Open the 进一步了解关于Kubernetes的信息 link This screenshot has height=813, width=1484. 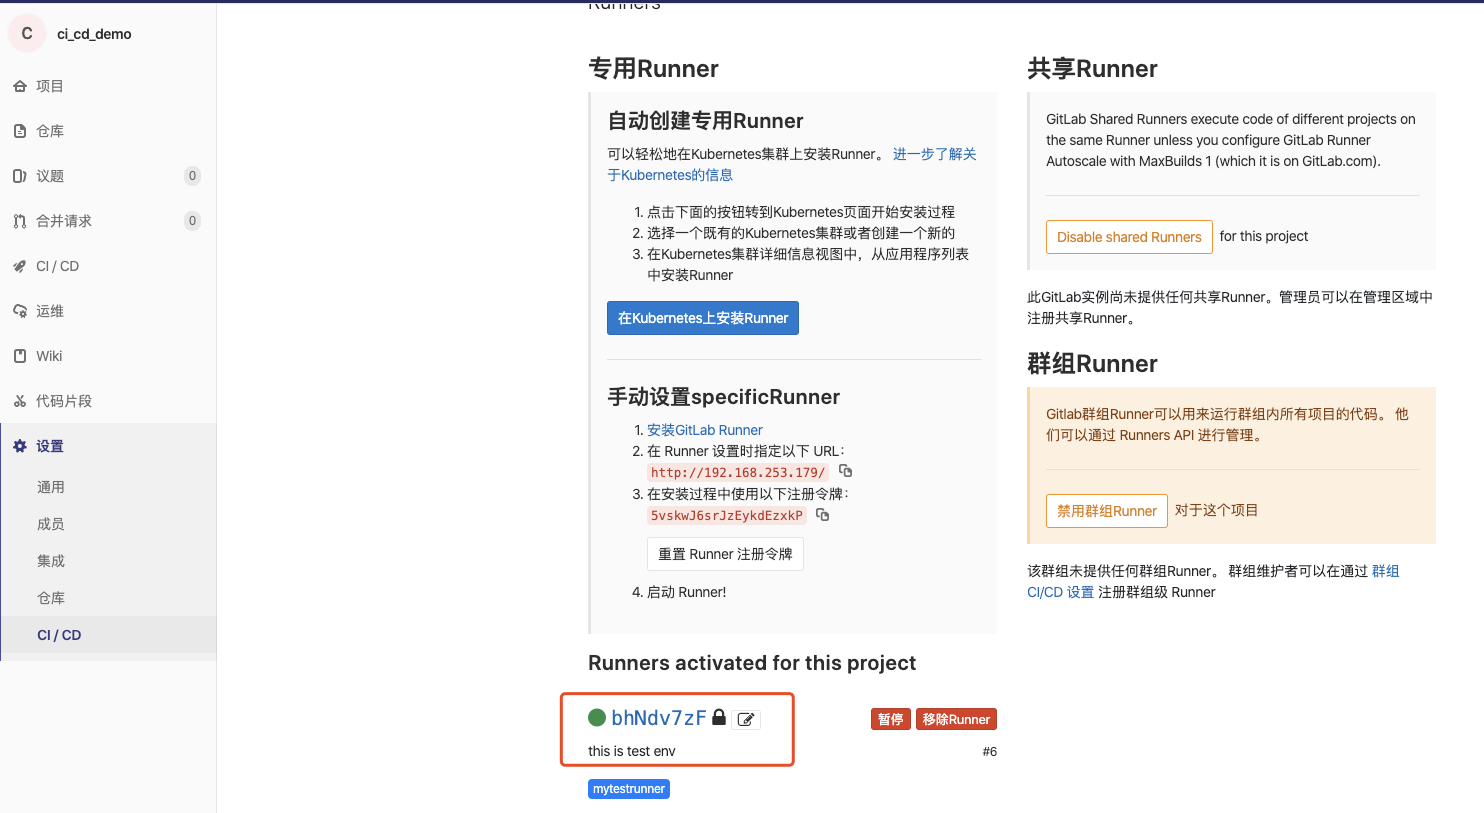pos(792,164)
